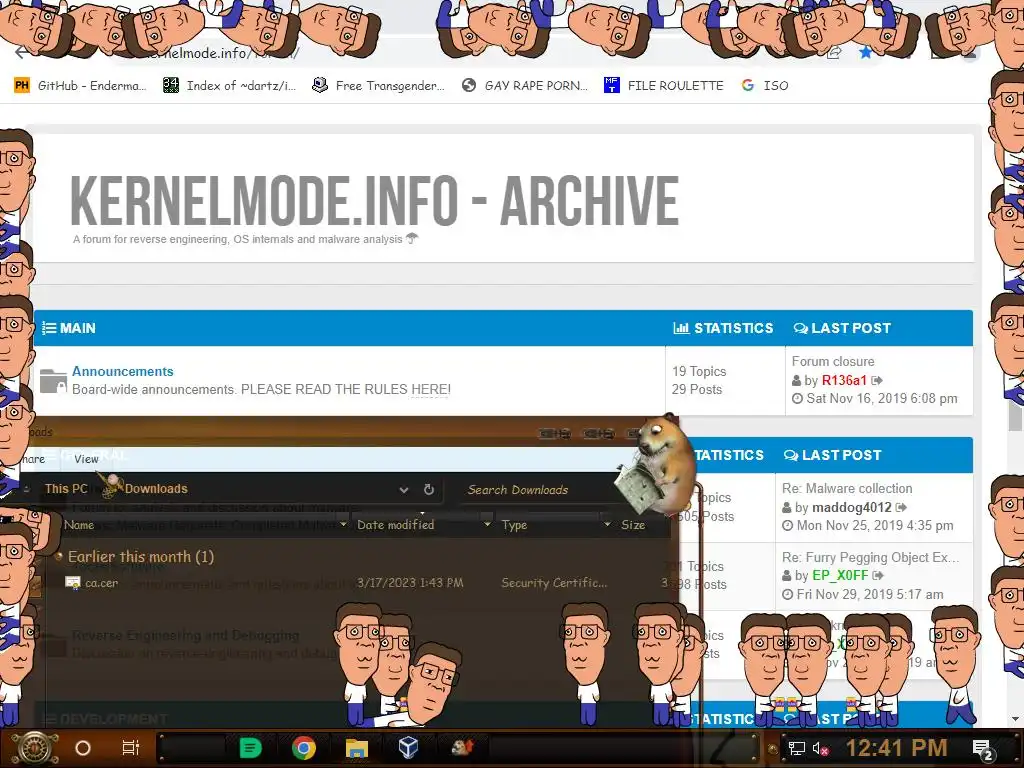Click the 'Fri Nov 29, 2019 5:17 am' timestamp
Image resolution: width=1024 pixels, height=768 pixels.
click(x=869, y=594)
